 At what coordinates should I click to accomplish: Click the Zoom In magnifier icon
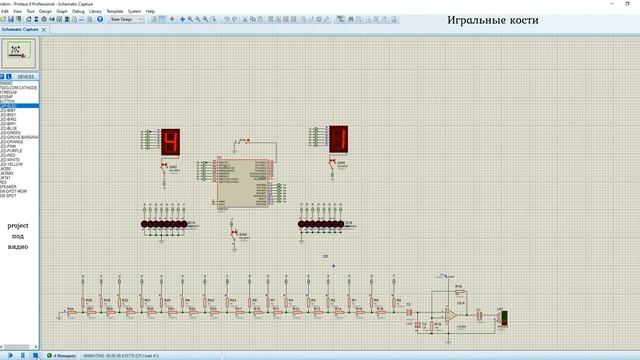pos(190,19)
